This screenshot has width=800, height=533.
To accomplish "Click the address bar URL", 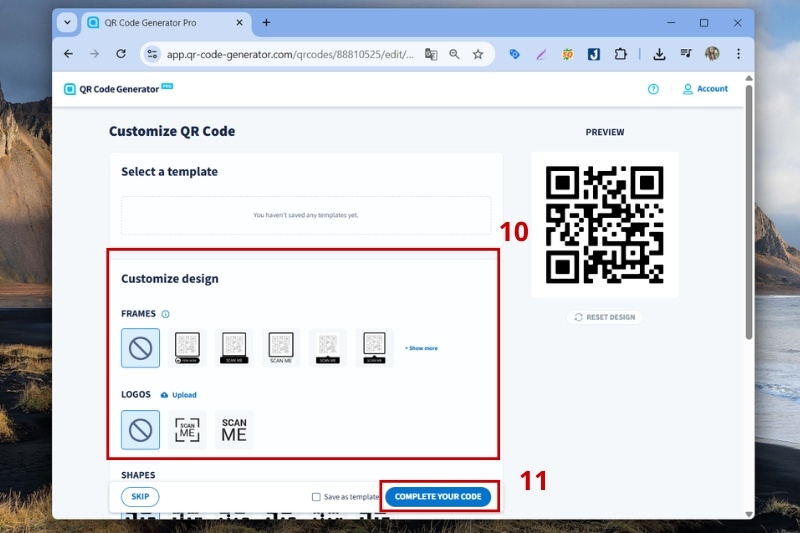I will click(290, 54).
